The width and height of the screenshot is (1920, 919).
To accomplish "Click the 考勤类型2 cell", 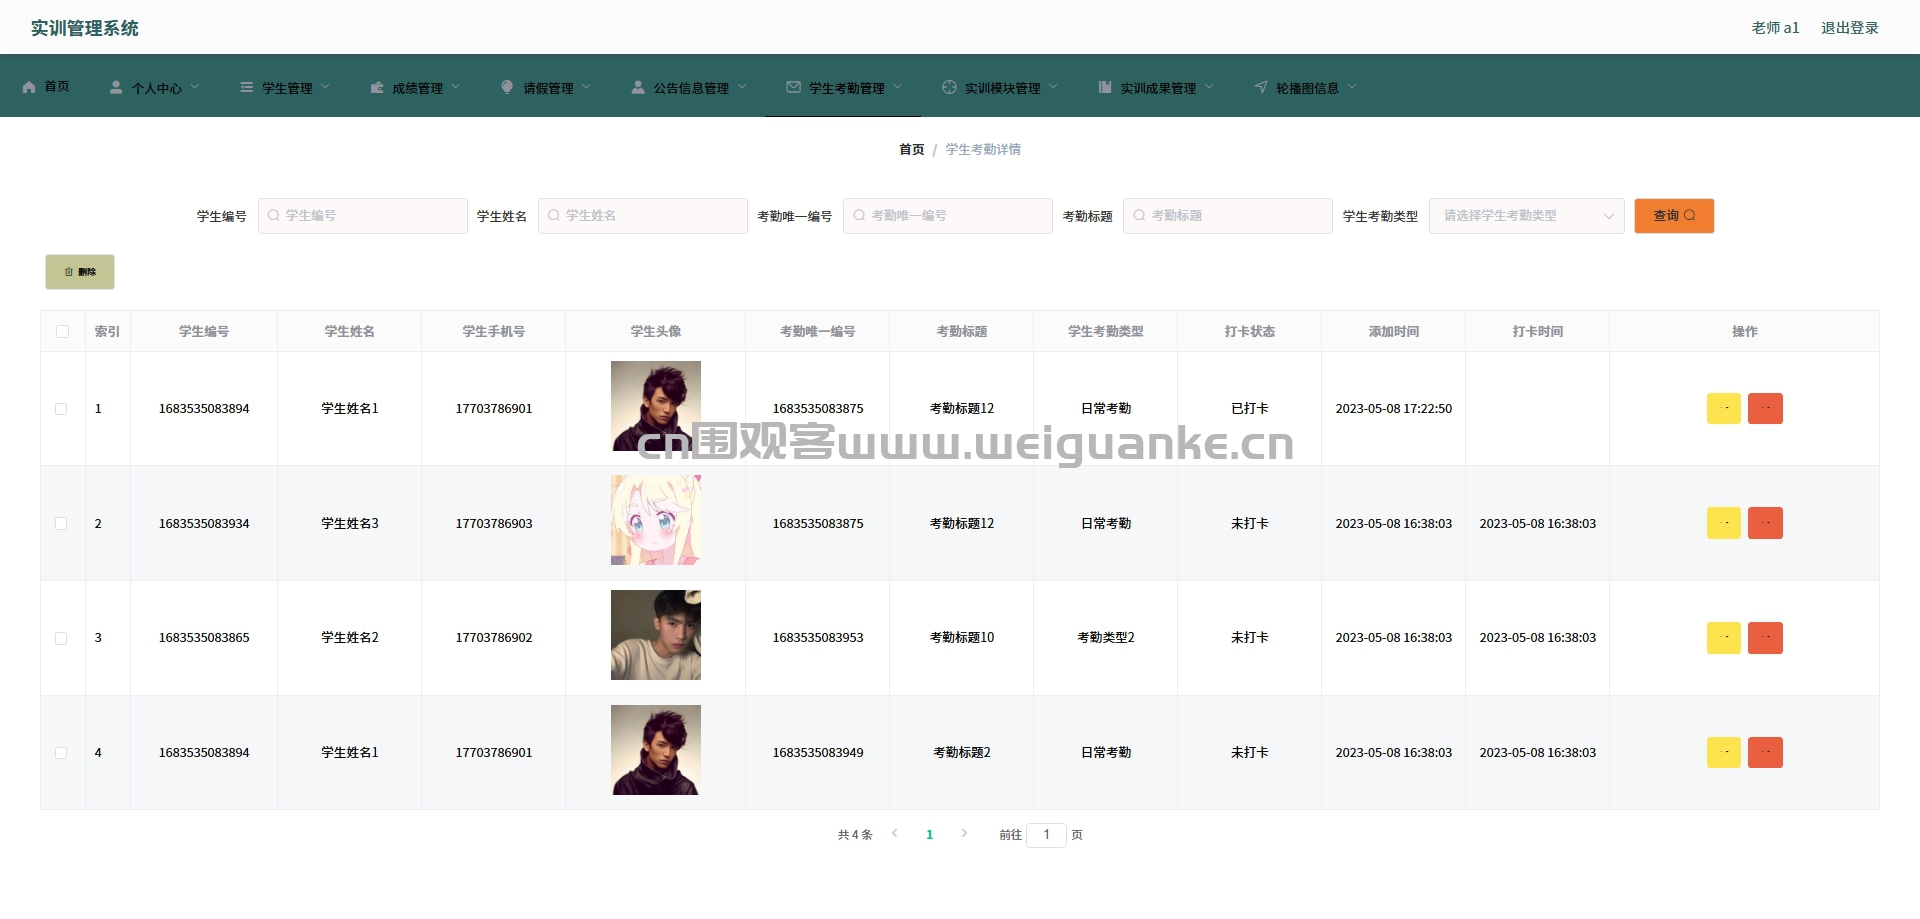I will pyautogui.click(x=1105, y=637).
